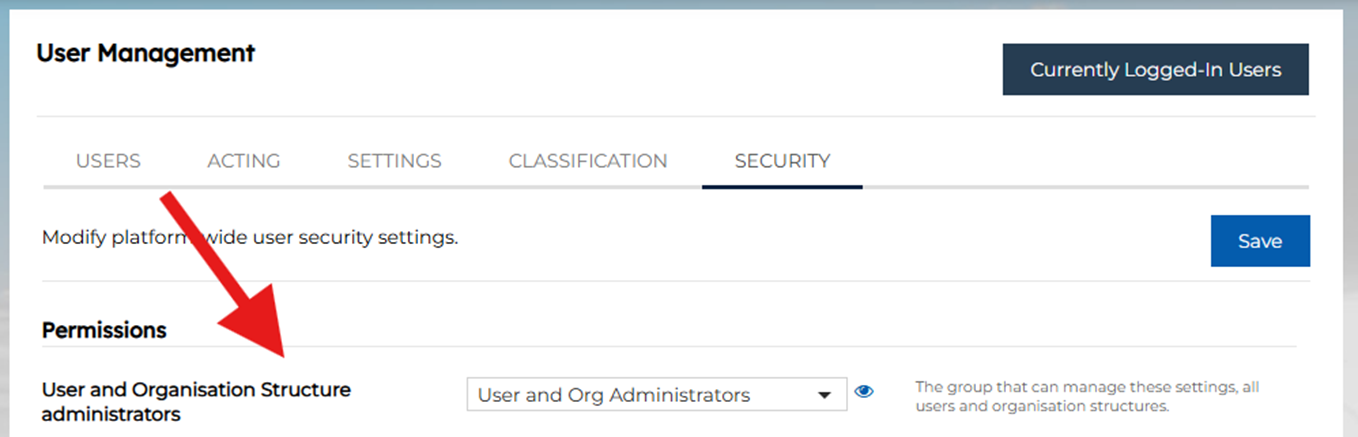Click the User Management page heading
The image size is (1358, 437).
[145, 53]
